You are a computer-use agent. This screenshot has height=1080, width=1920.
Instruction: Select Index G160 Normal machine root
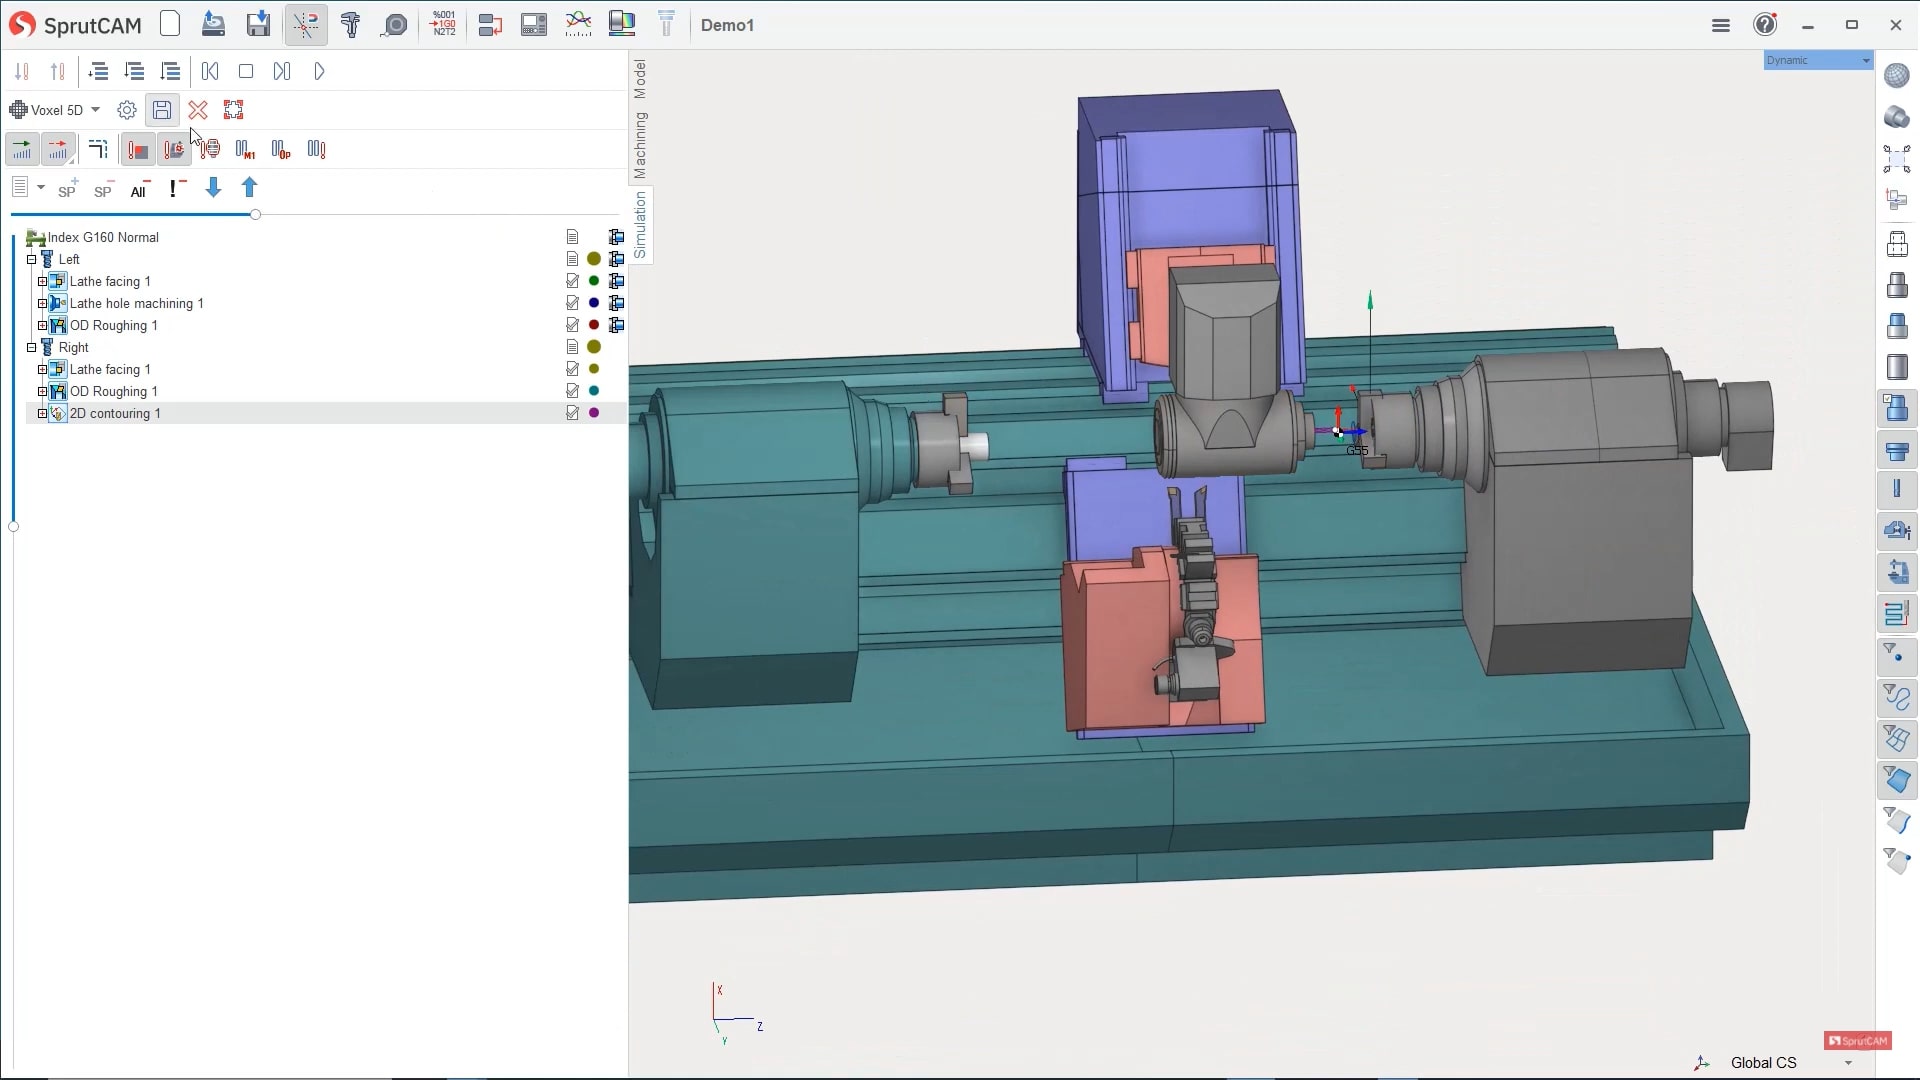103,237
